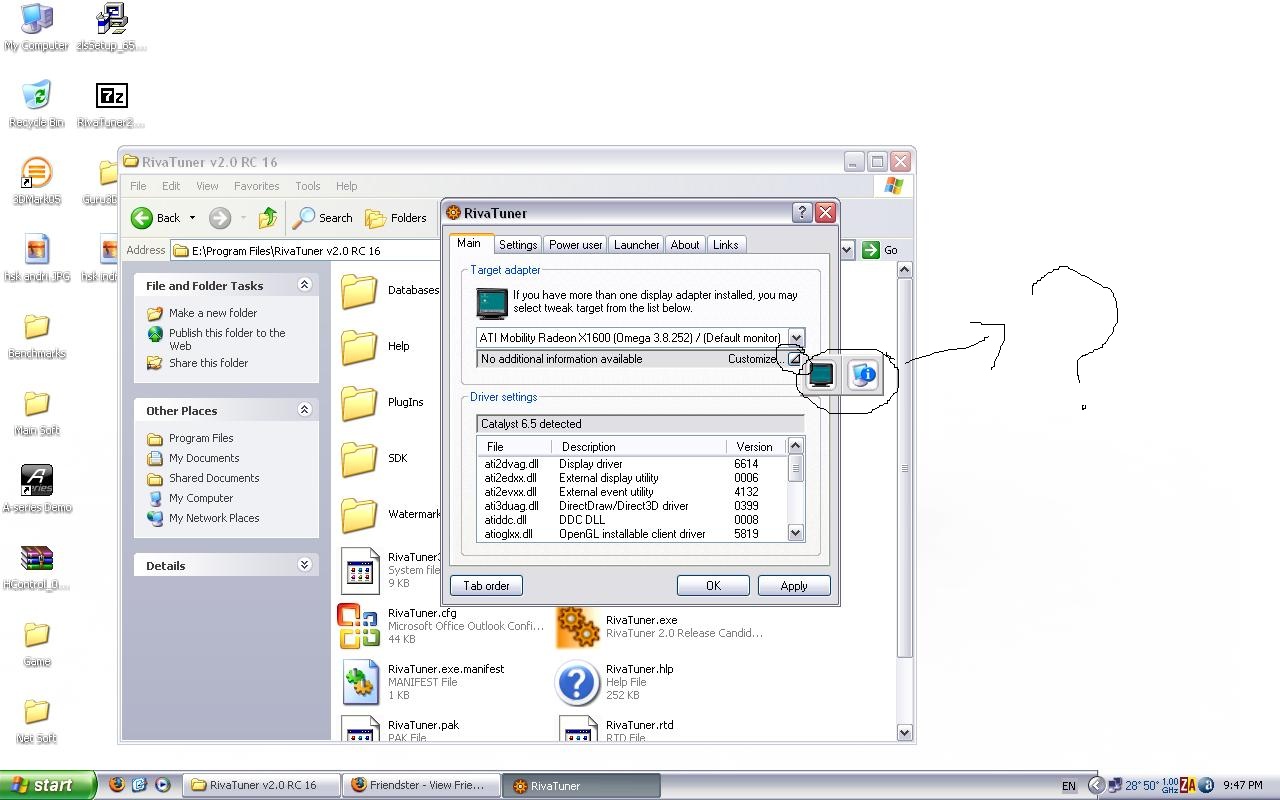This screenshot has width=1280, height=800.
Task: Click the Up folder icon in Explorer
Action: tap(268, 218)
